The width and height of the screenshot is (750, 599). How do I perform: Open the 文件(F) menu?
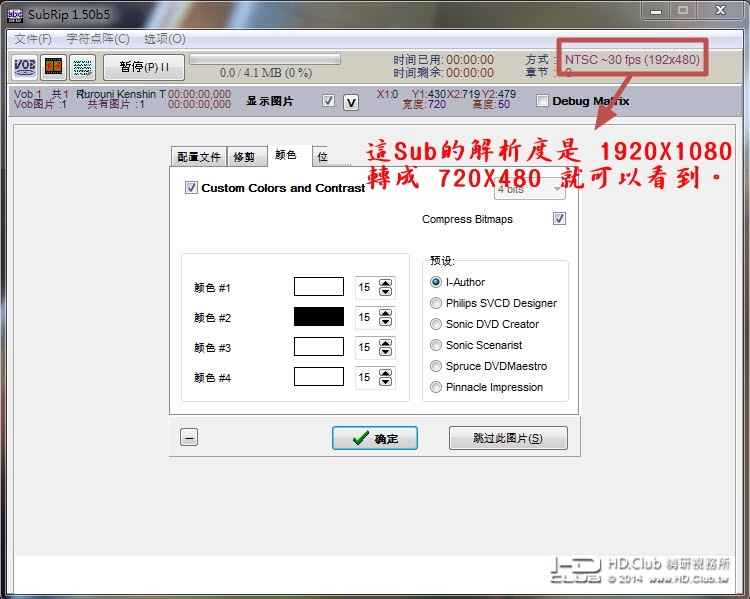(x=33, y=39)
